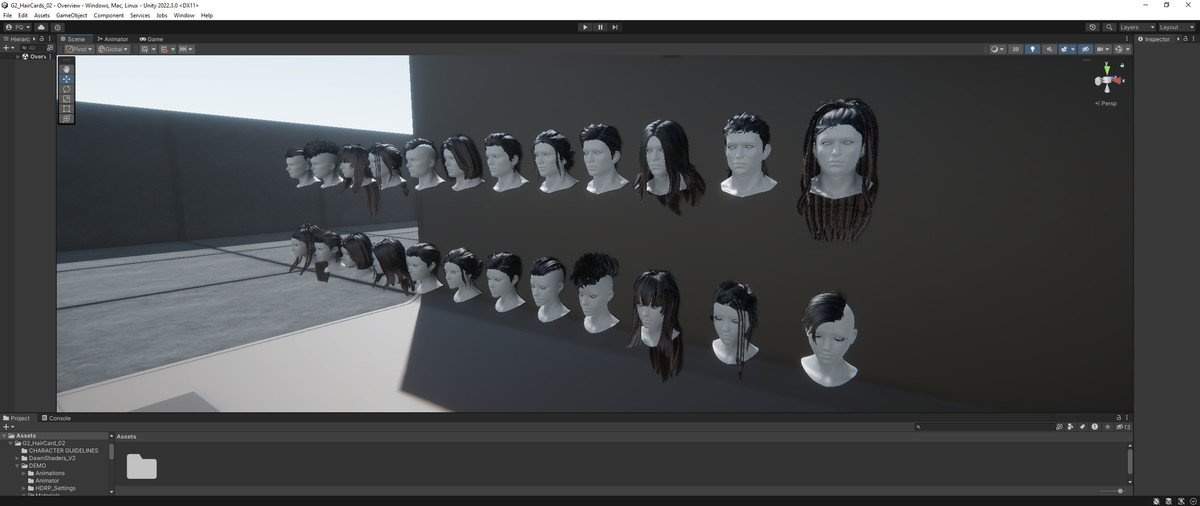Switch to the Game tab

(151, 38)
